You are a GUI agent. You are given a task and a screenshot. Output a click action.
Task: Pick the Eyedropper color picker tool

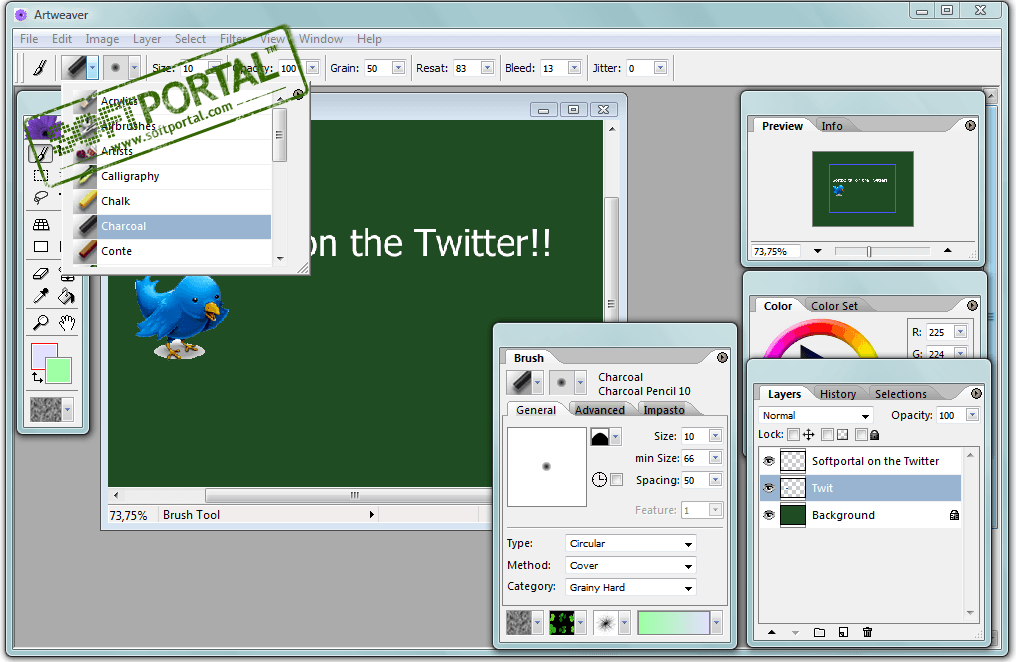[x=41, y=297]
